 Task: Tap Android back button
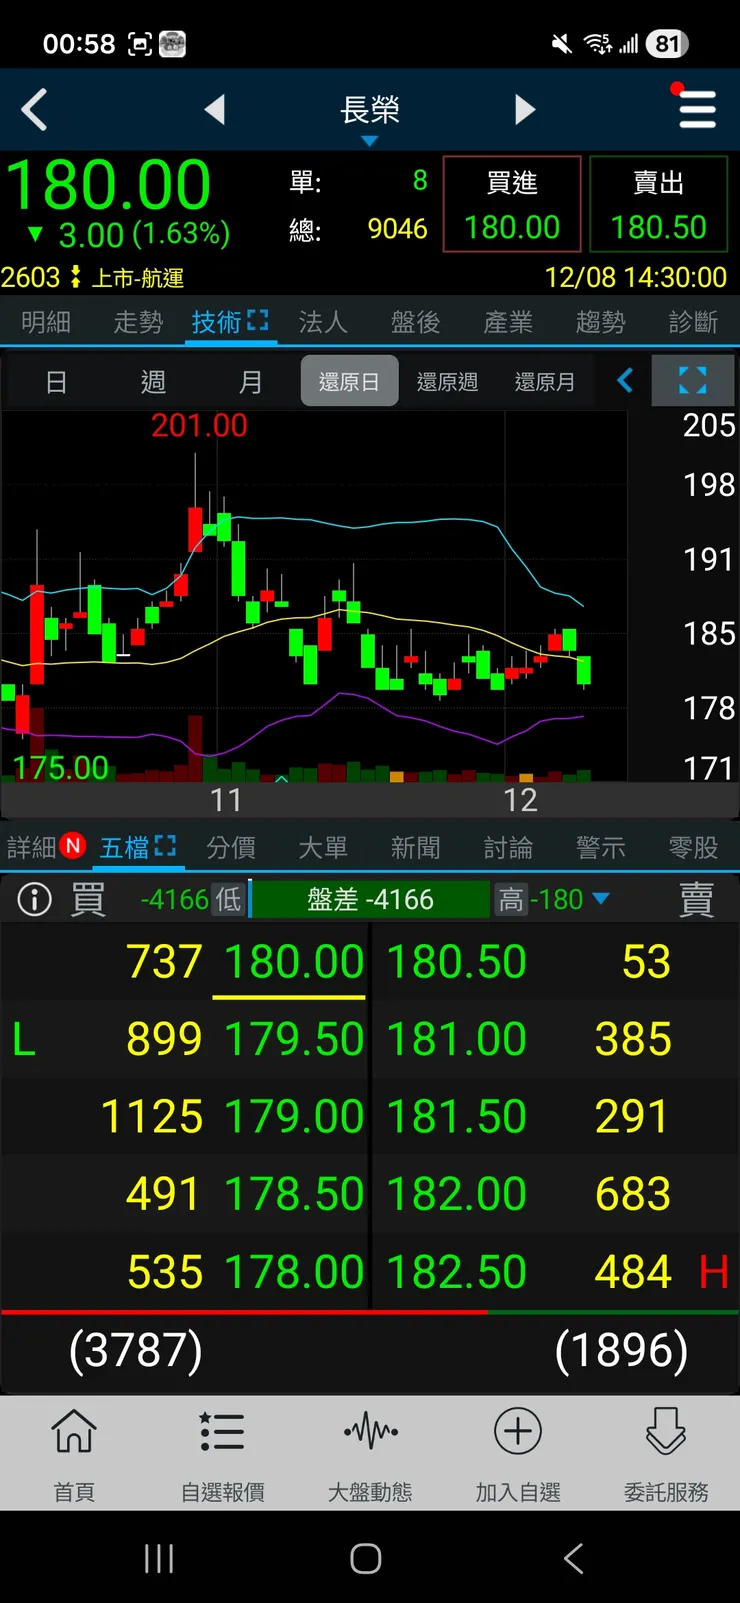[573, 1558]
